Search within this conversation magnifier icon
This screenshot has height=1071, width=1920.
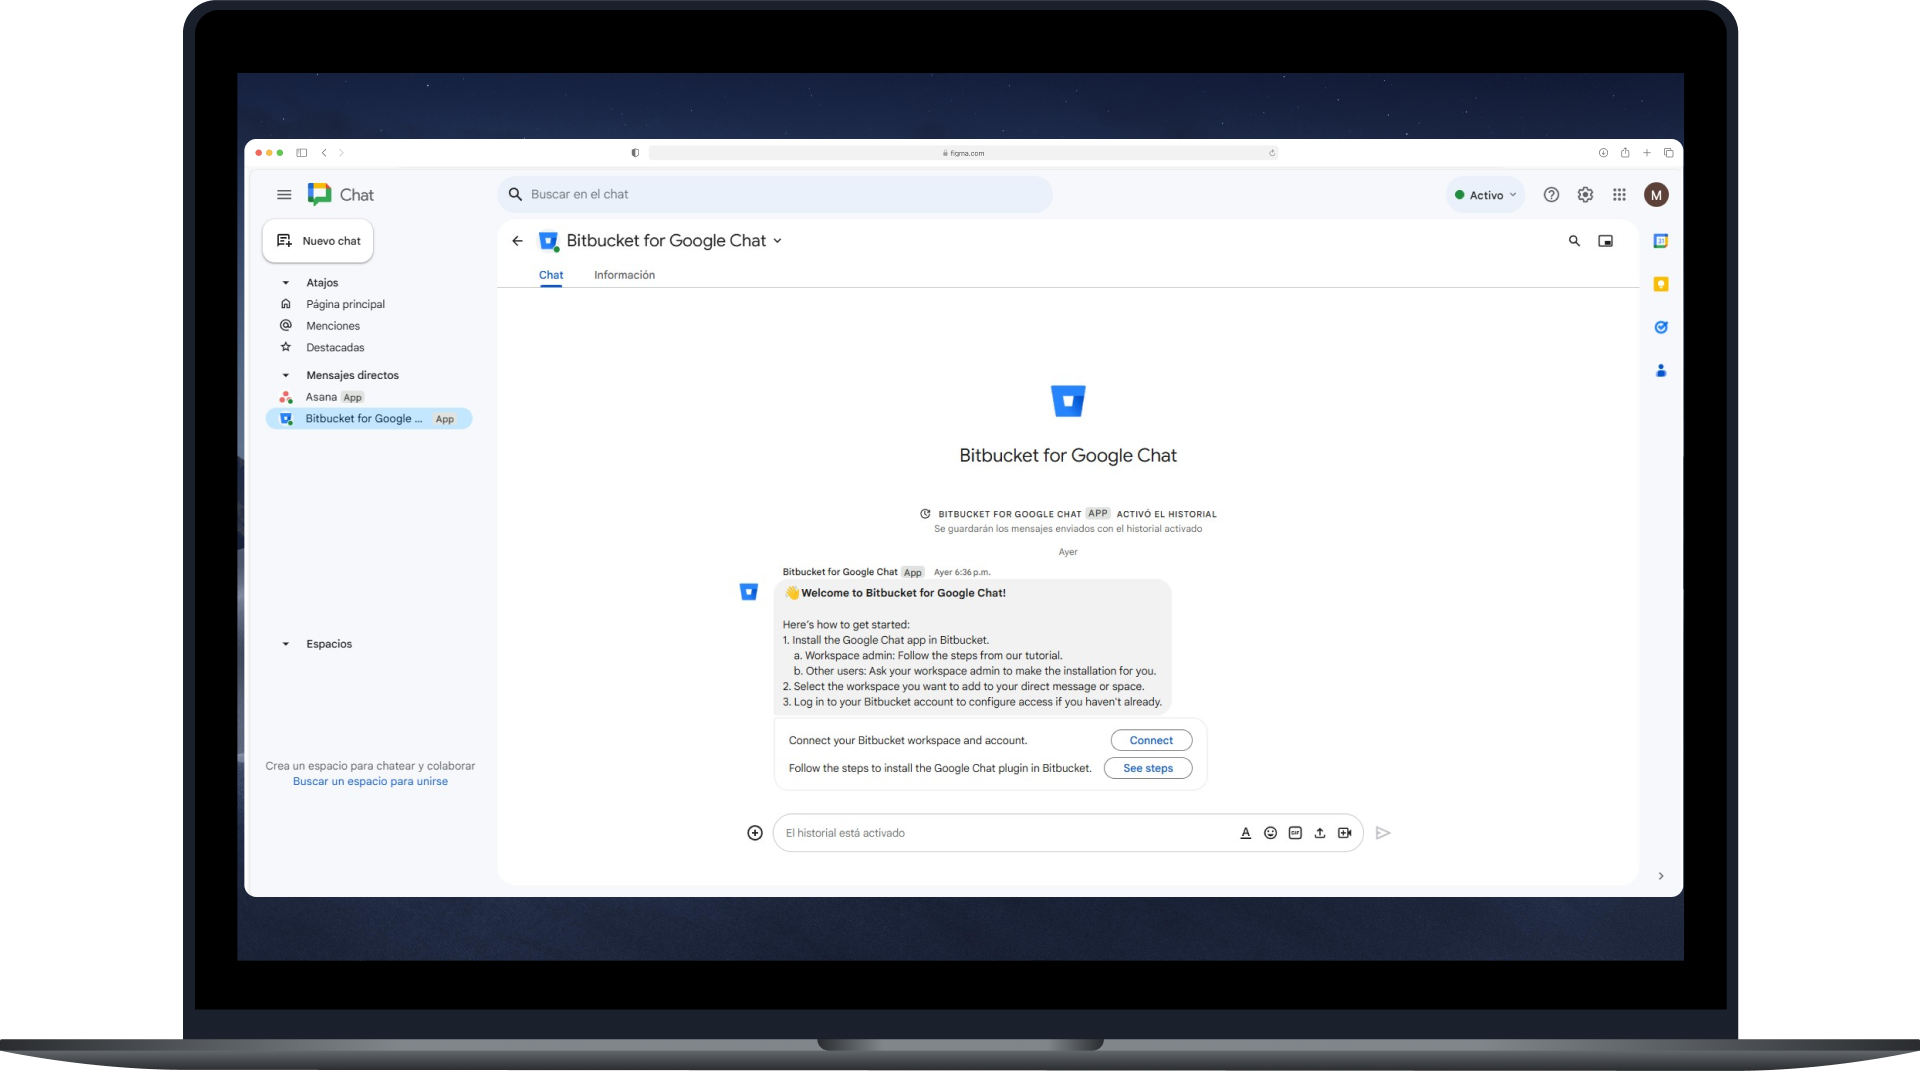click(x=1574, y=241)
